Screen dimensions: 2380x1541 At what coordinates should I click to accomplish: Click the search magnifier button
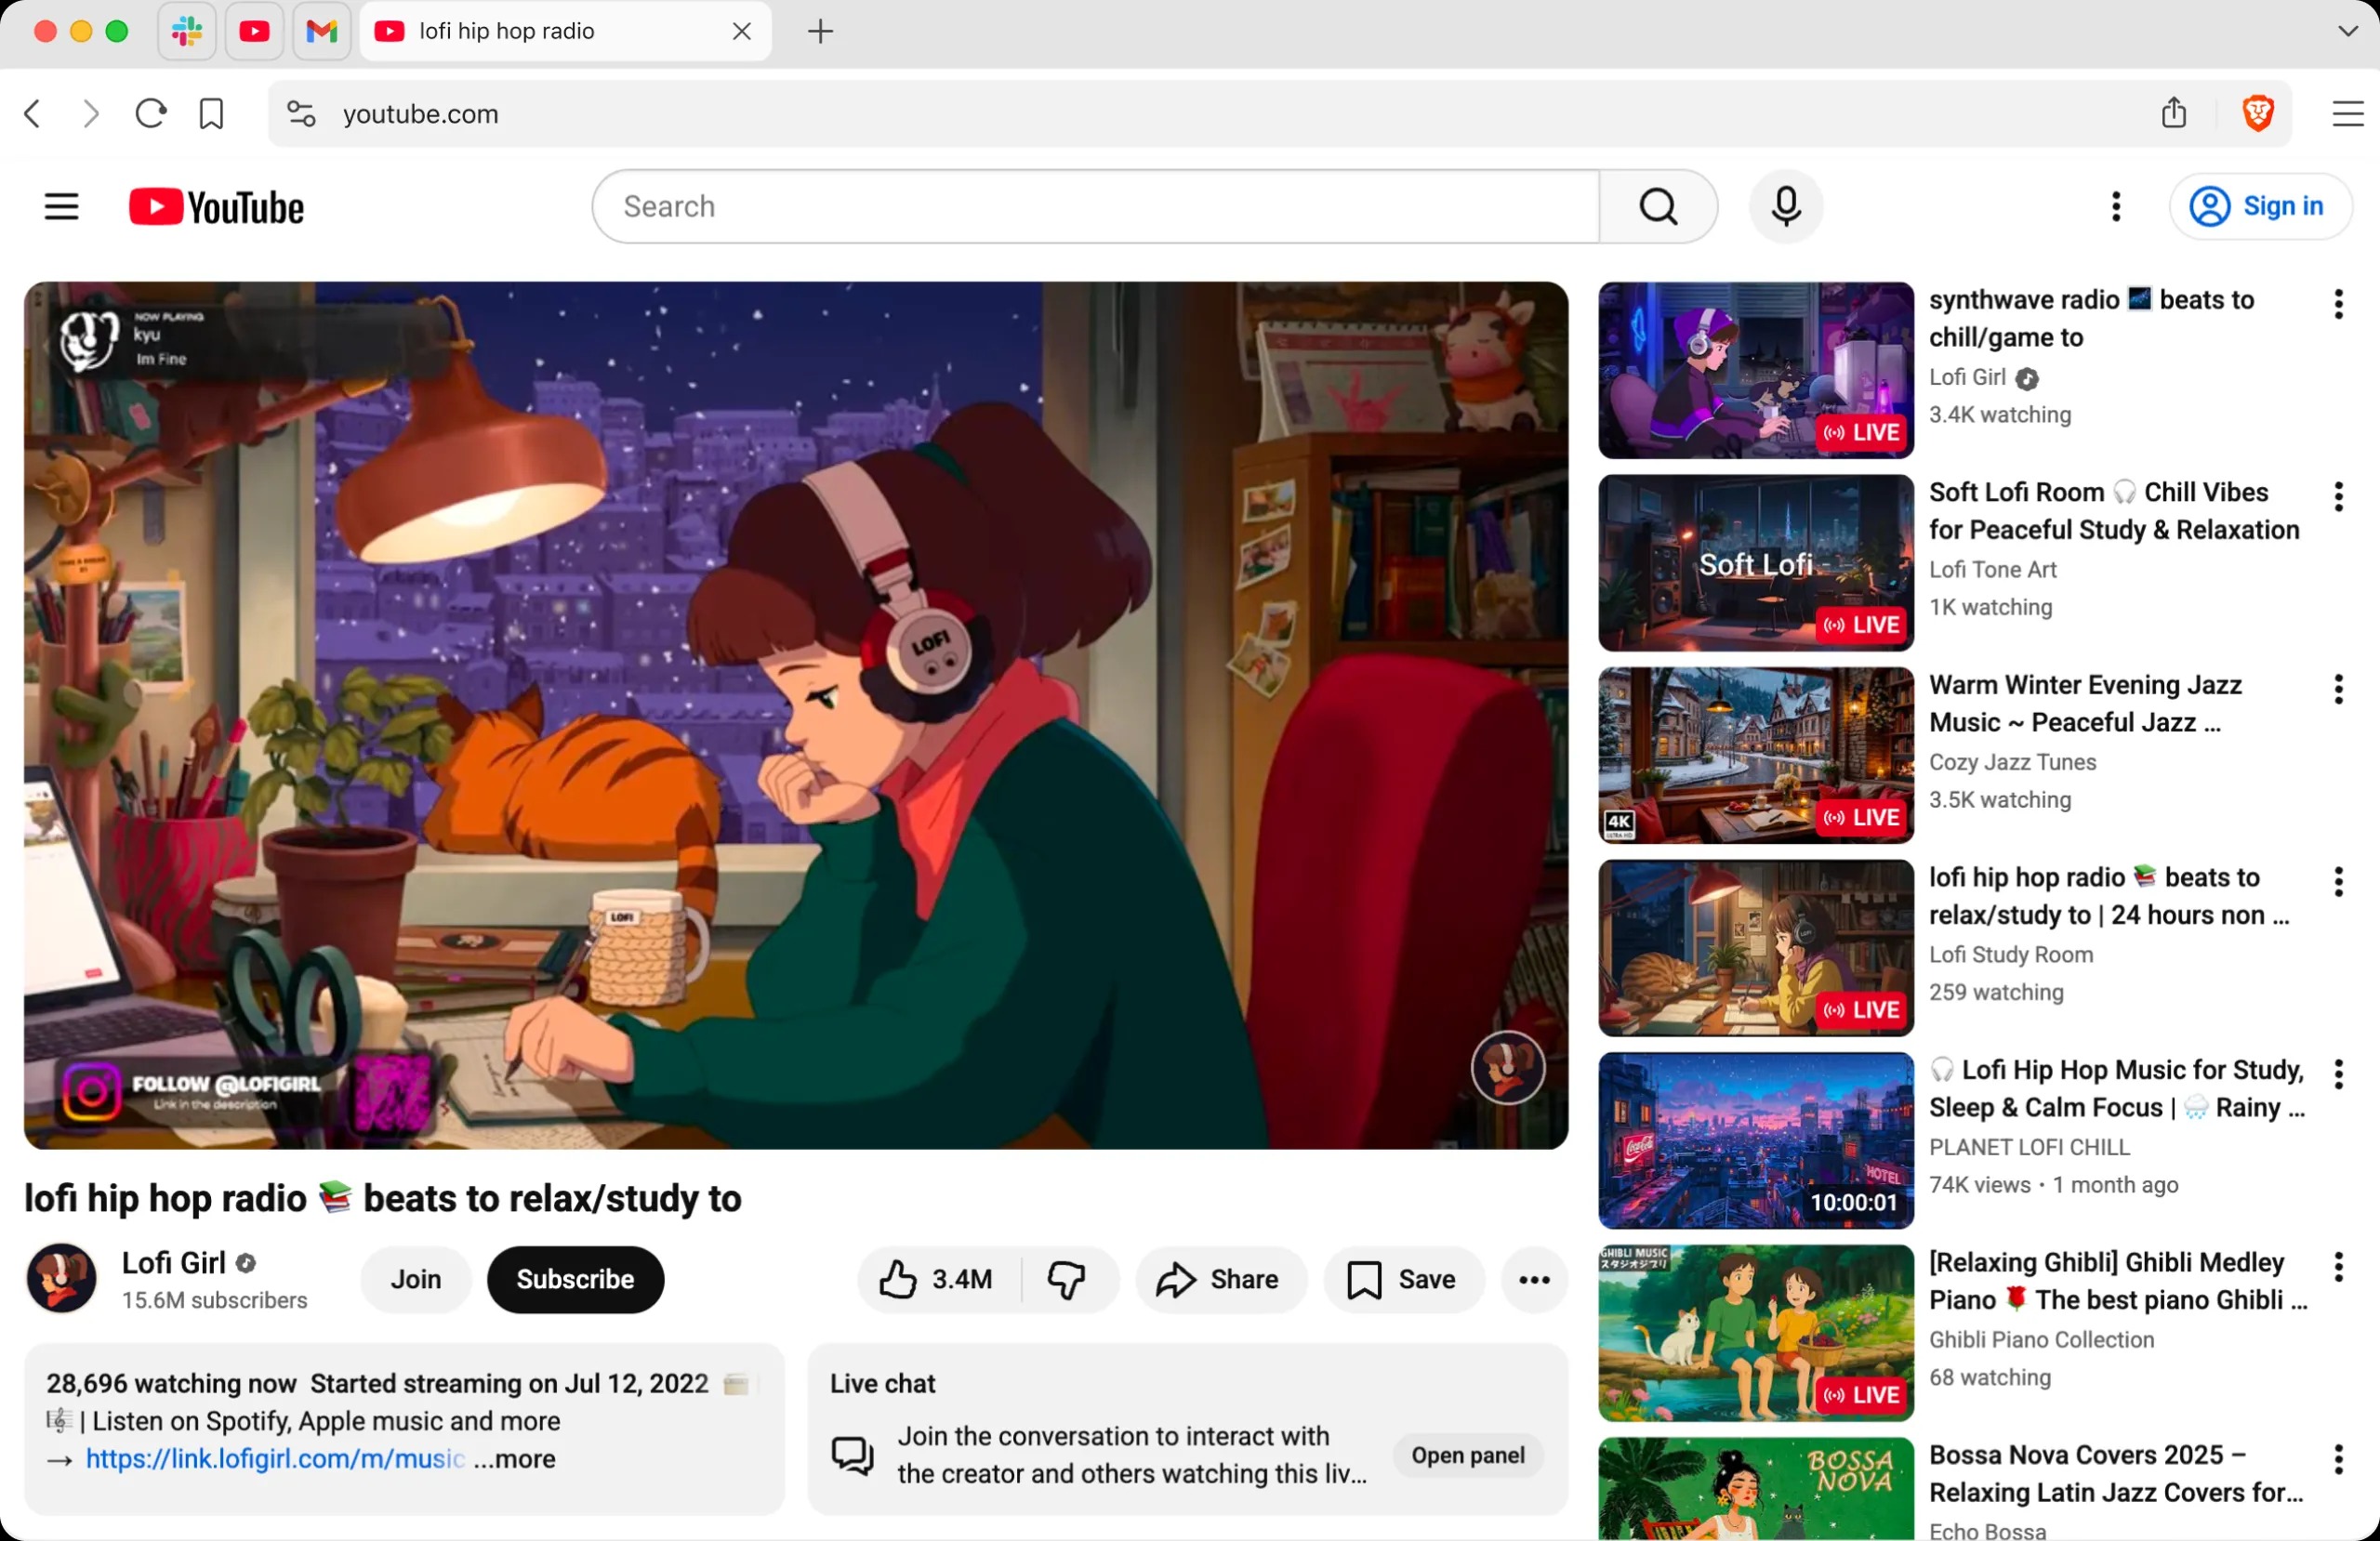[x=1658, y=207]
